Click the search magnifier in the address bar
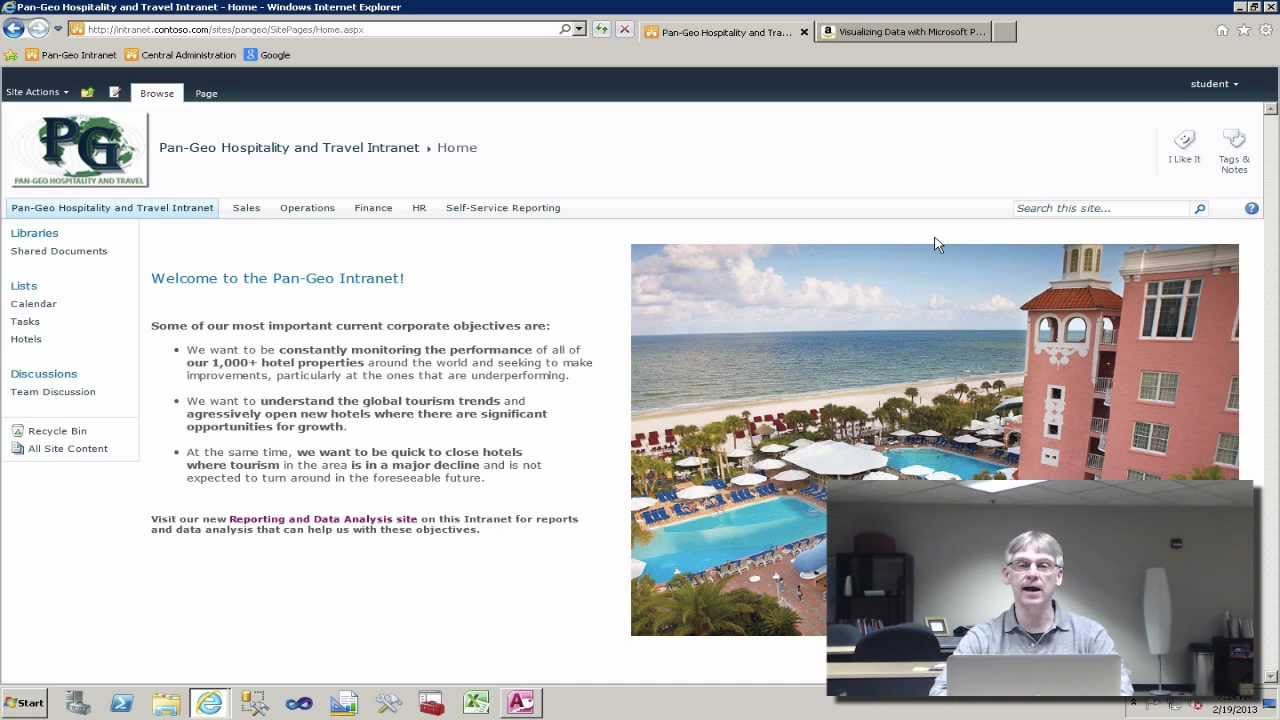The image size is (1280, 720). click(565, 29)
